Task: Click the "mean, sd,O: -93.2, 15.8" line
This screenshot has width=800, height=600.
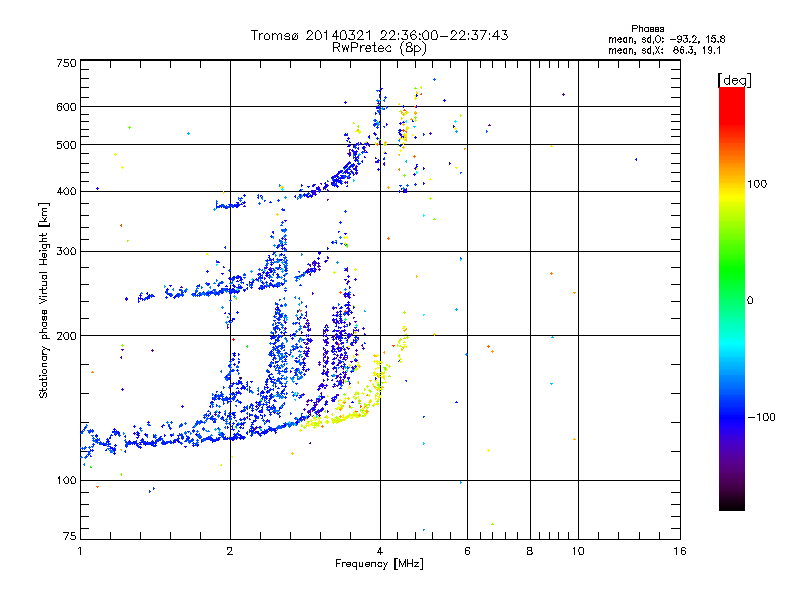Action: click(667, 39)
